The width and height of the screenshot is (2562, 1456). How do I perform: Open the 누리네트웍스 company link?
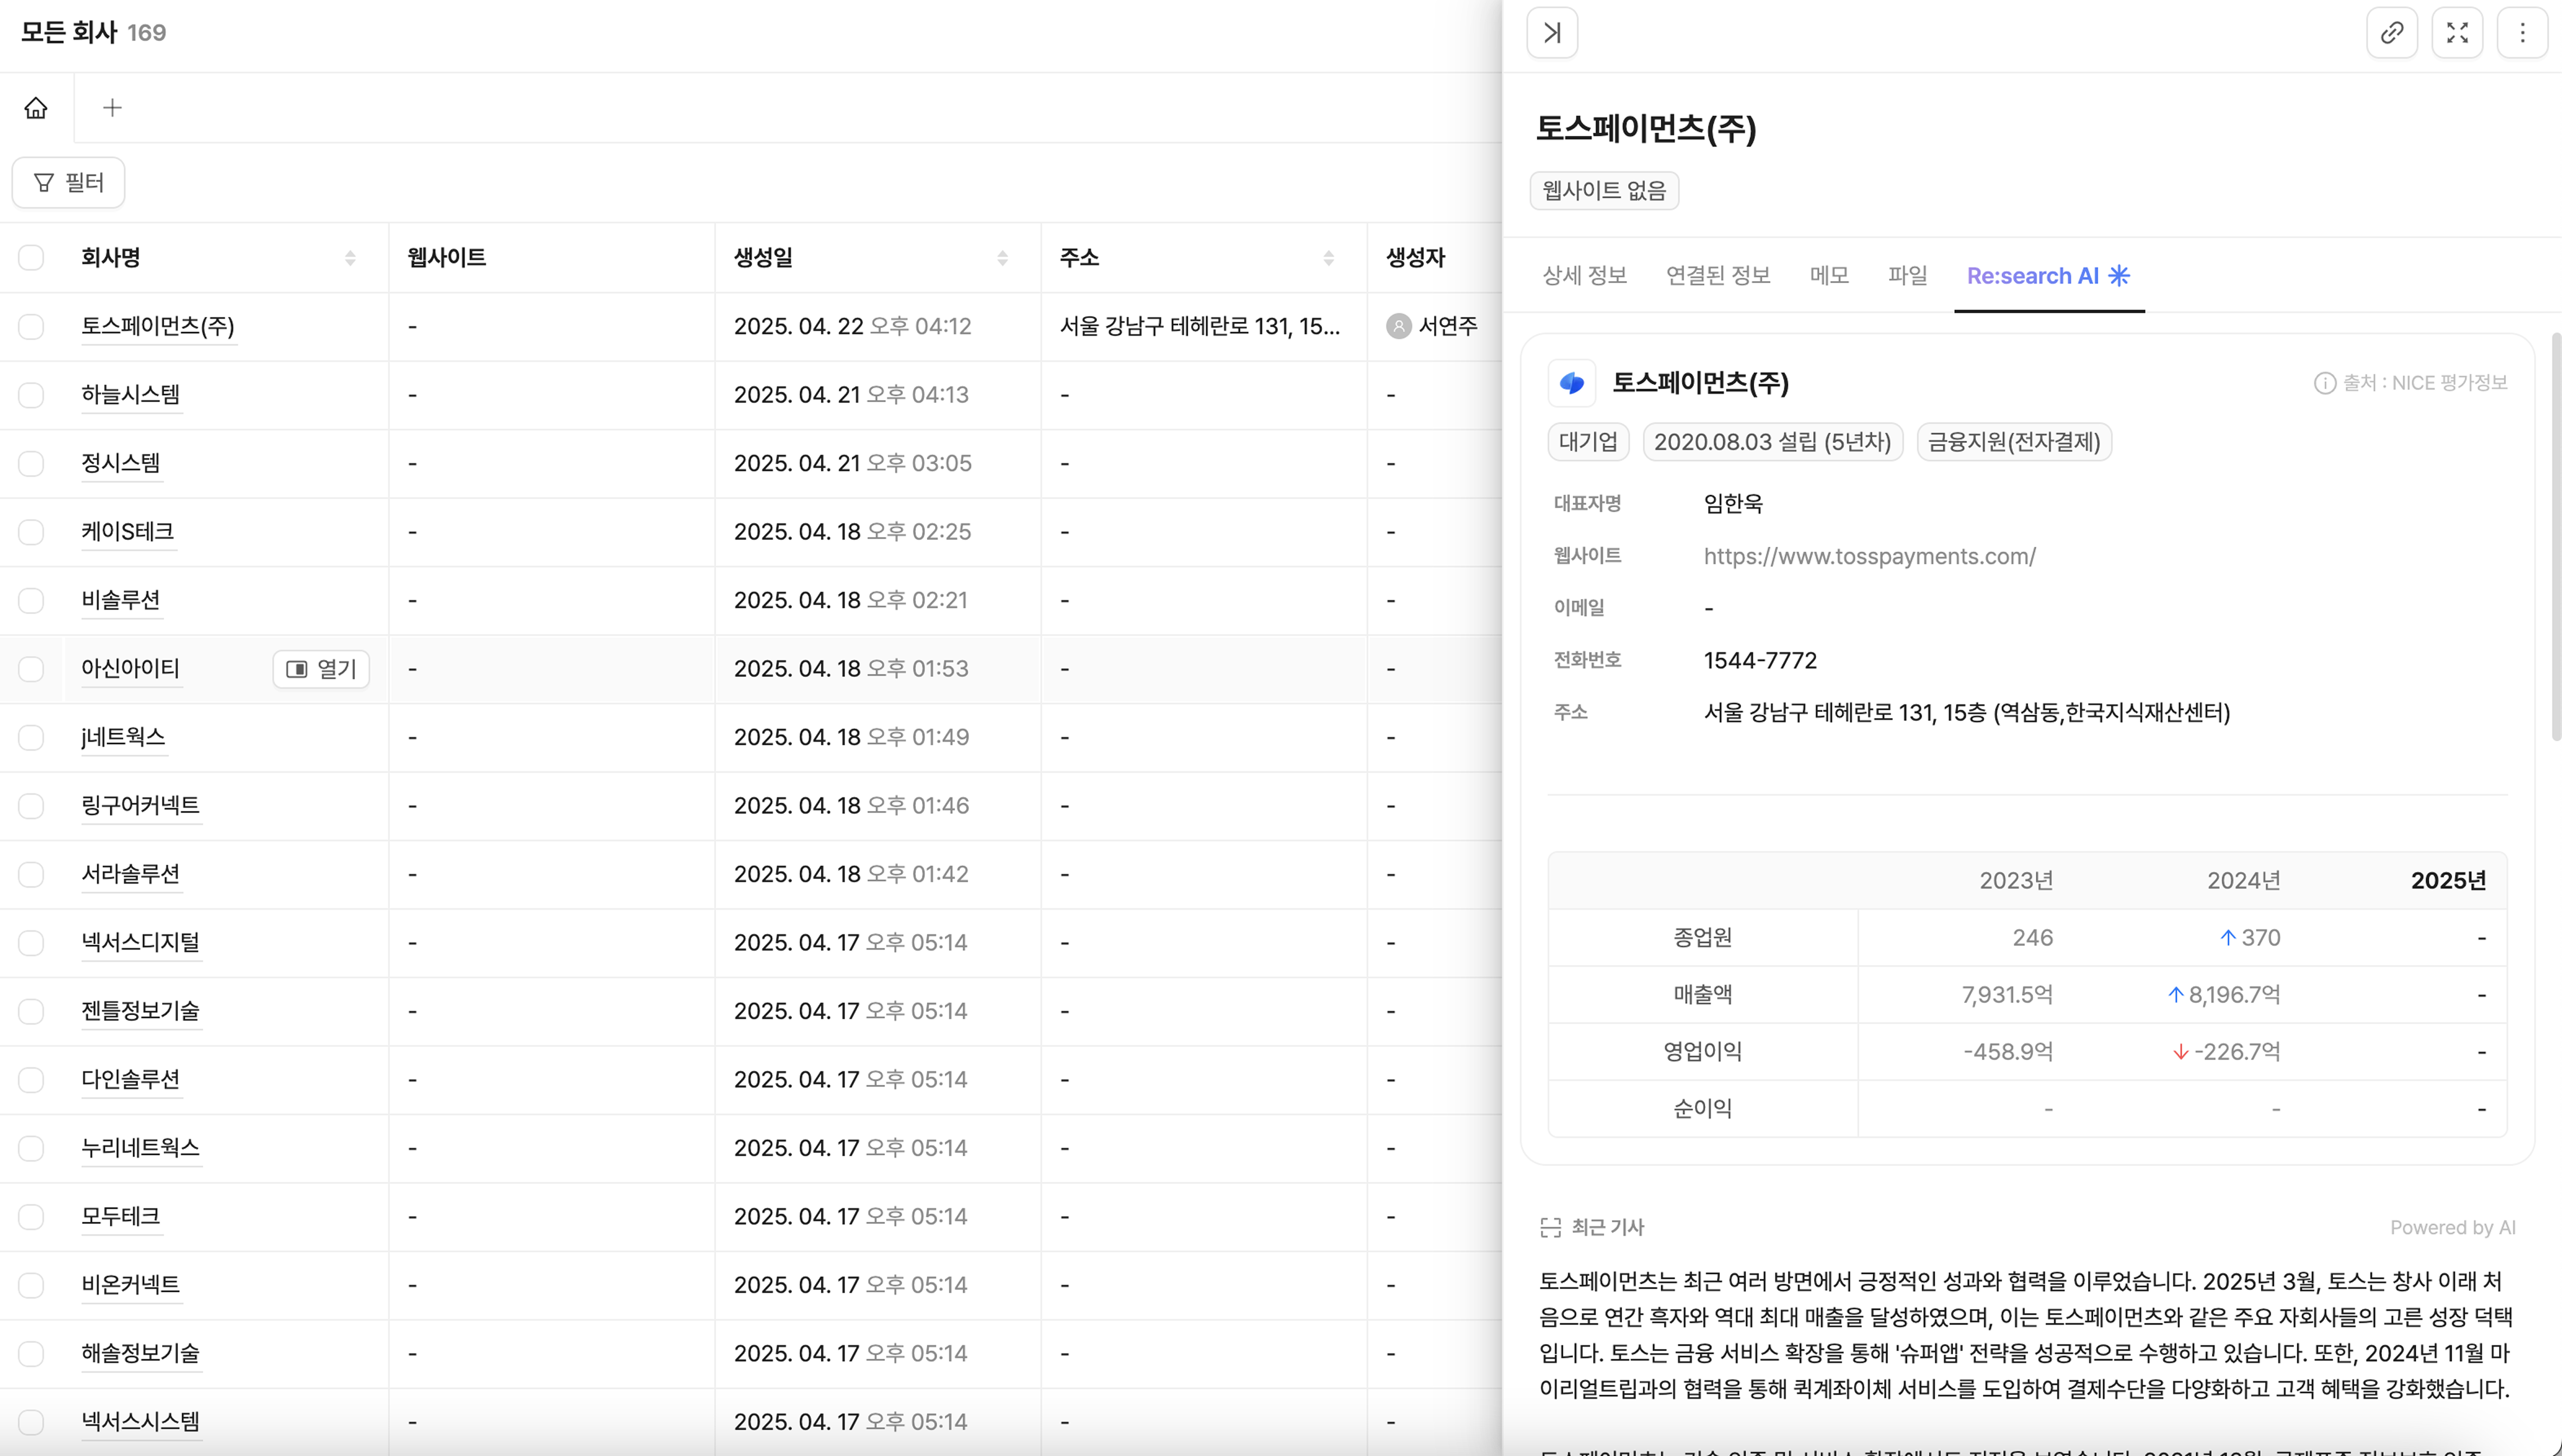(141, 1148)
